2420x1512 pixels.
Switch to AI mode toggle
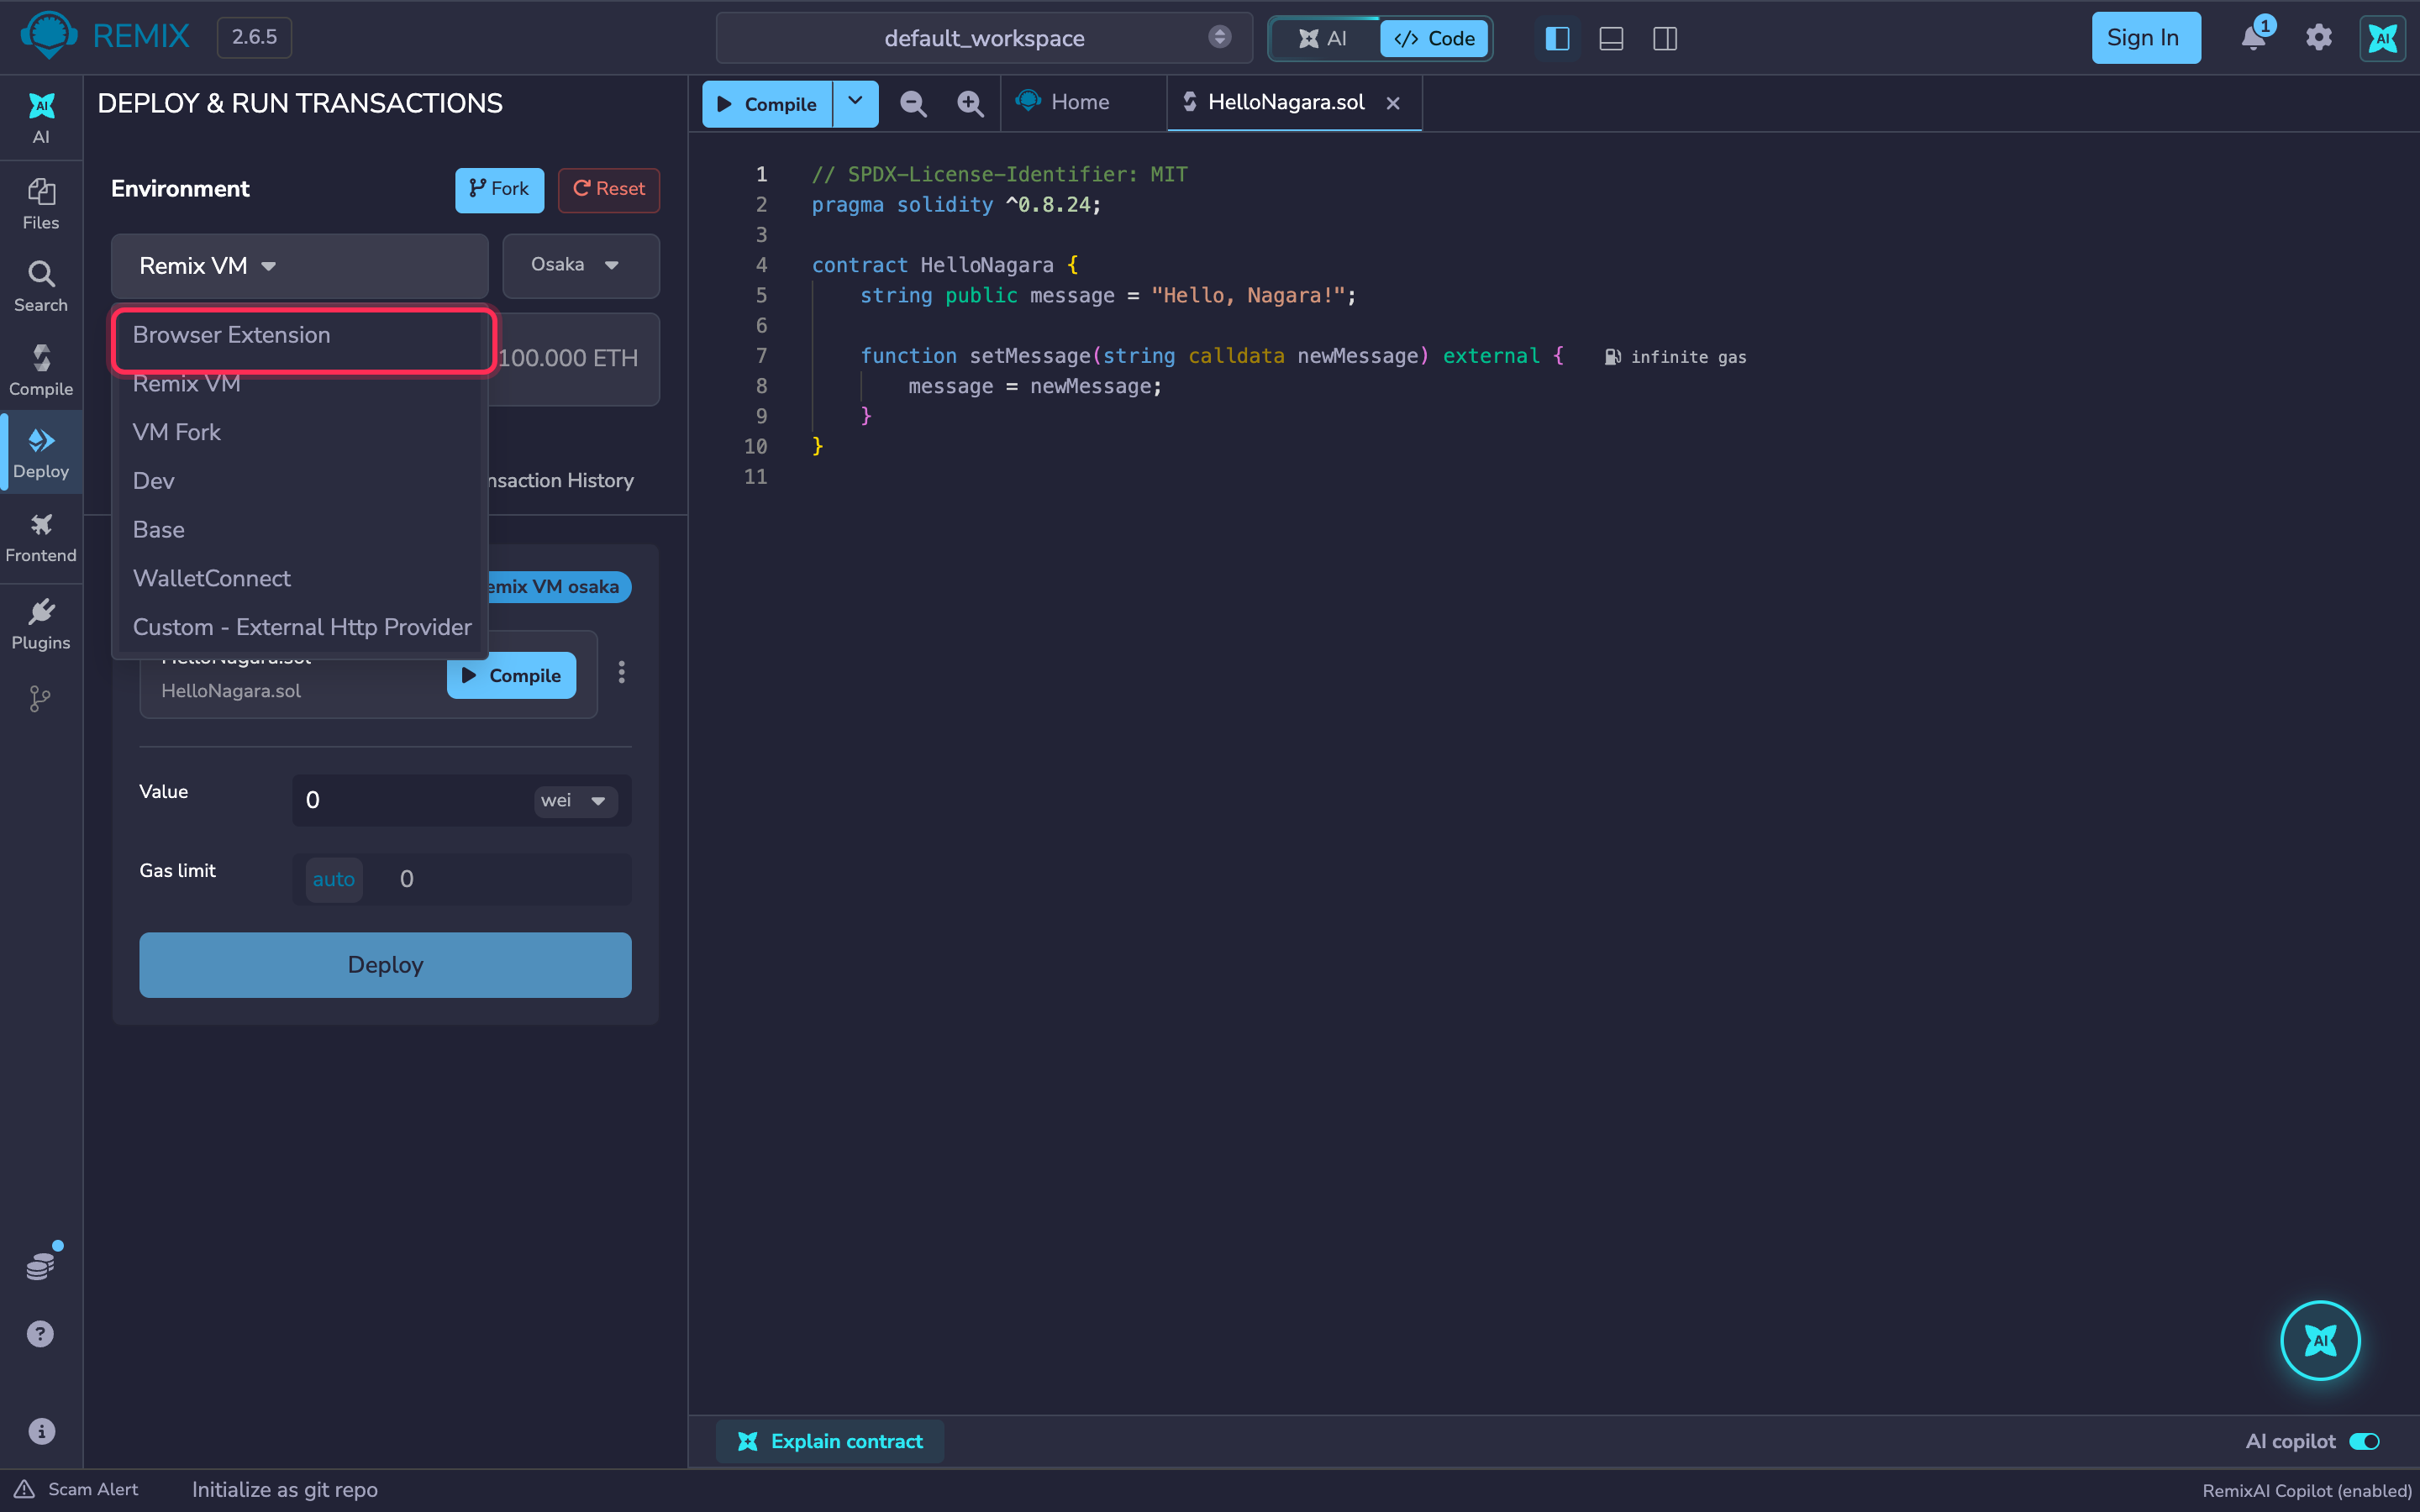pyautogui.click(x=1324, y=38)
